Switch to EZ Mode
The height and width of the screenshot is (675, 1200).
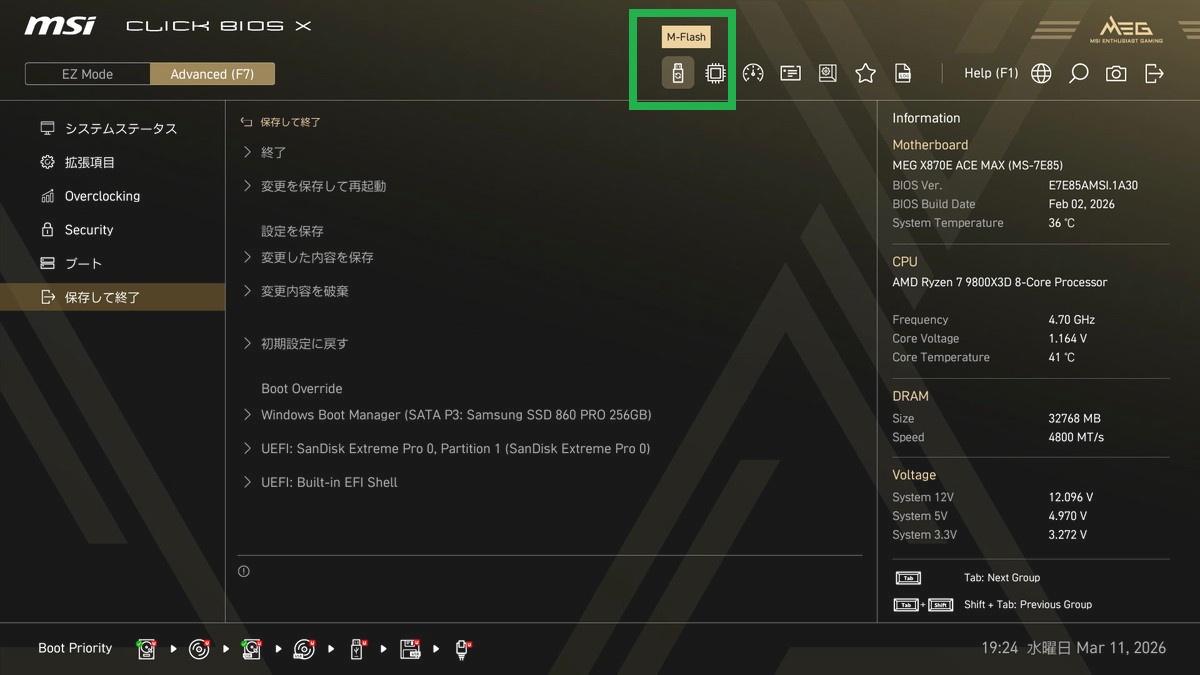tap(88, 74)
